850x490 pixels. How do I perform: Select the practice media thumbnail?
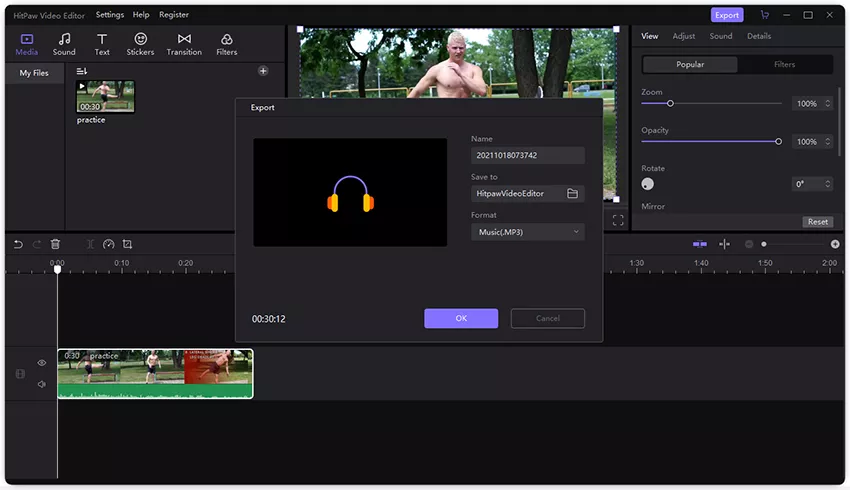tap(105, 96)
